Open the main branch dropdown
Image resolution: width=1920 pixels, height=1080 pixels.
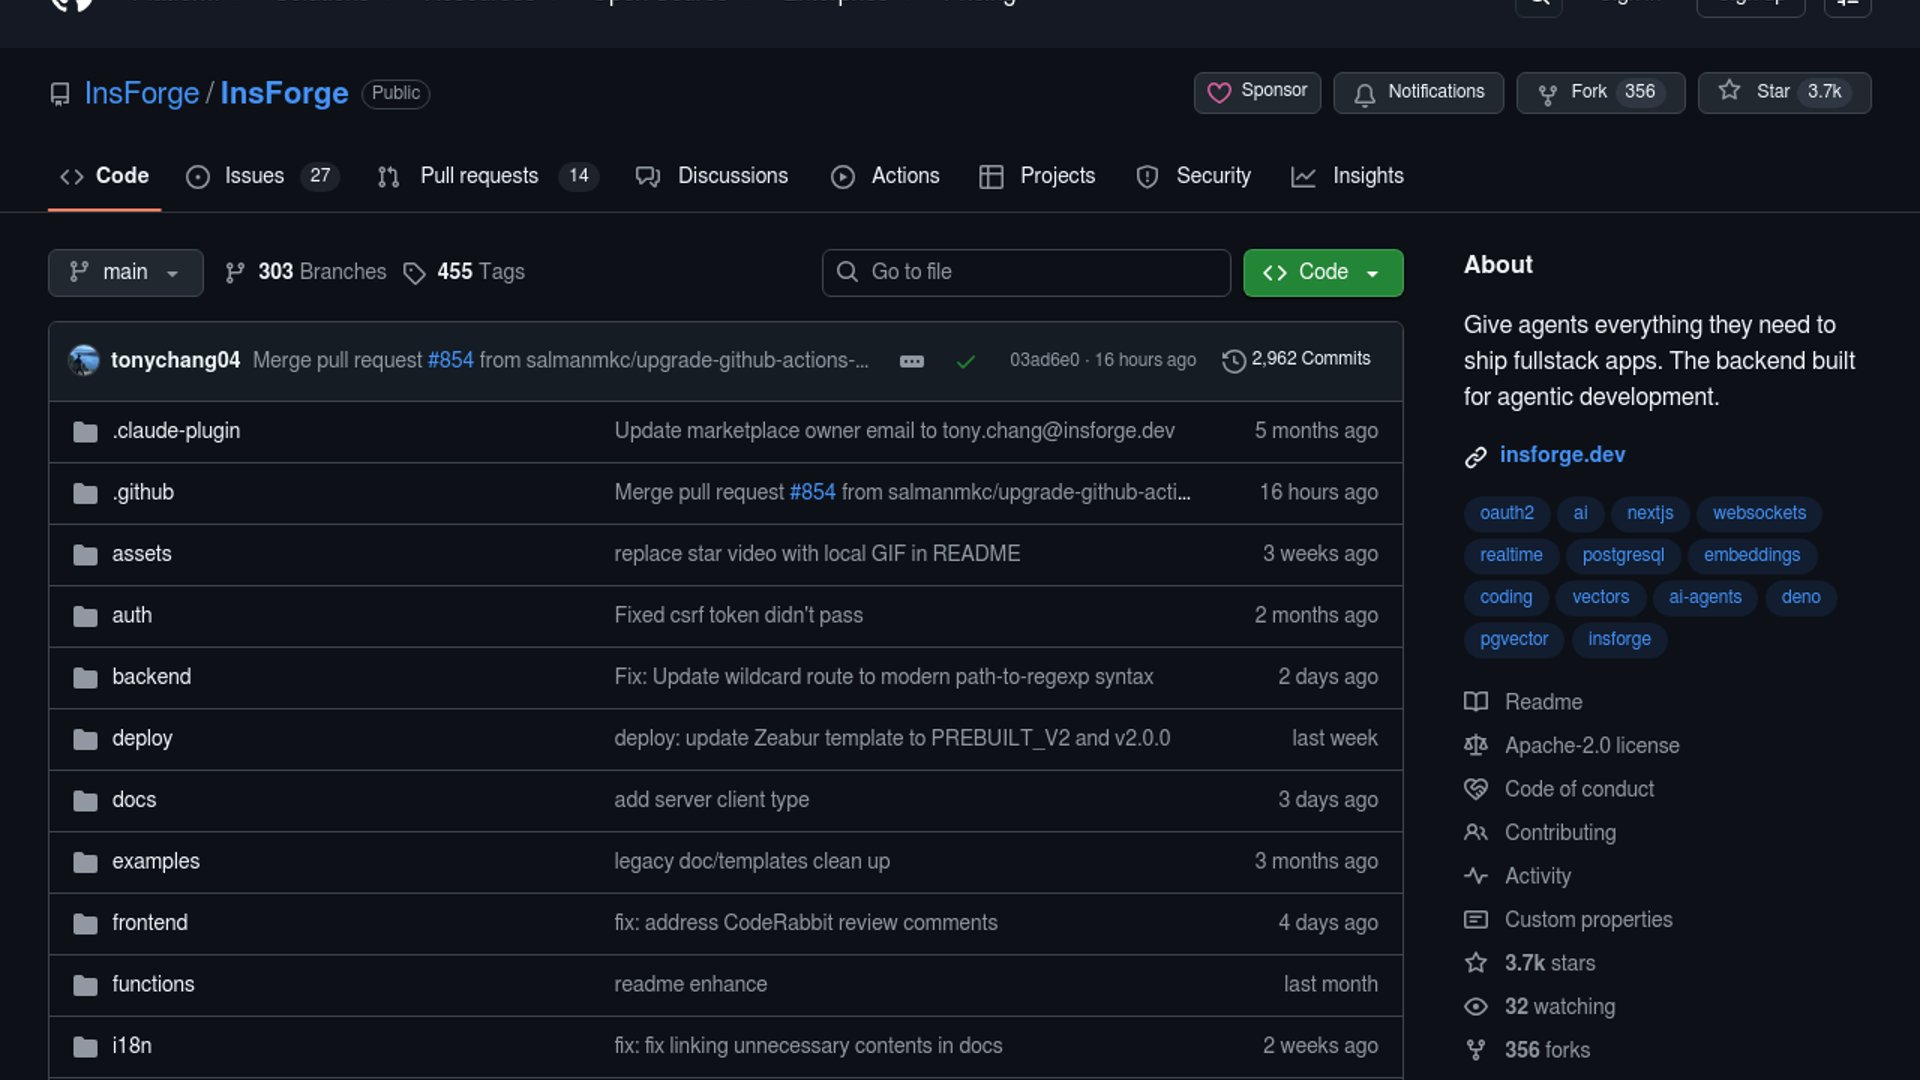125,272
